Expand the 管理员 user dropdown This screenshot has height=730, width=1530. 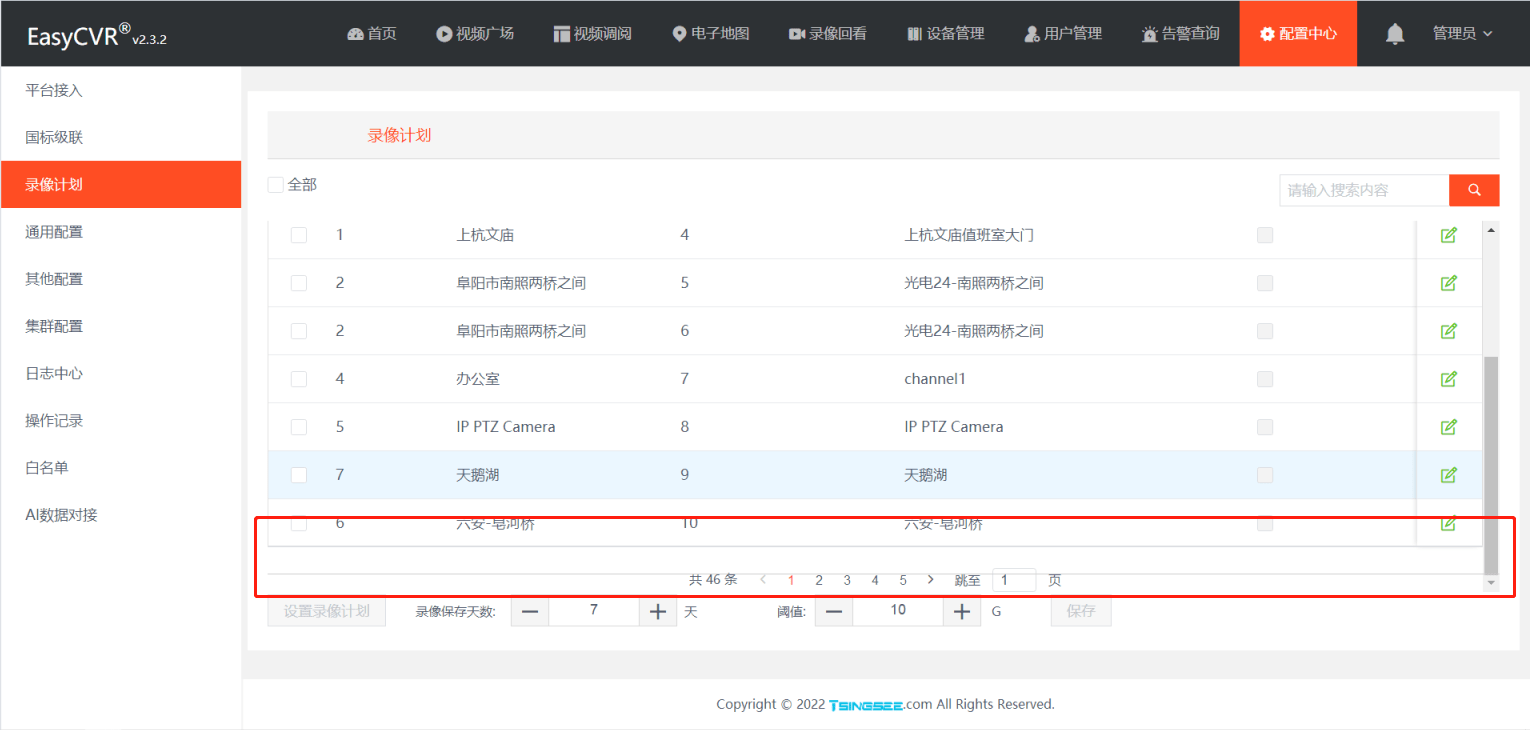tap(1462, 33)
